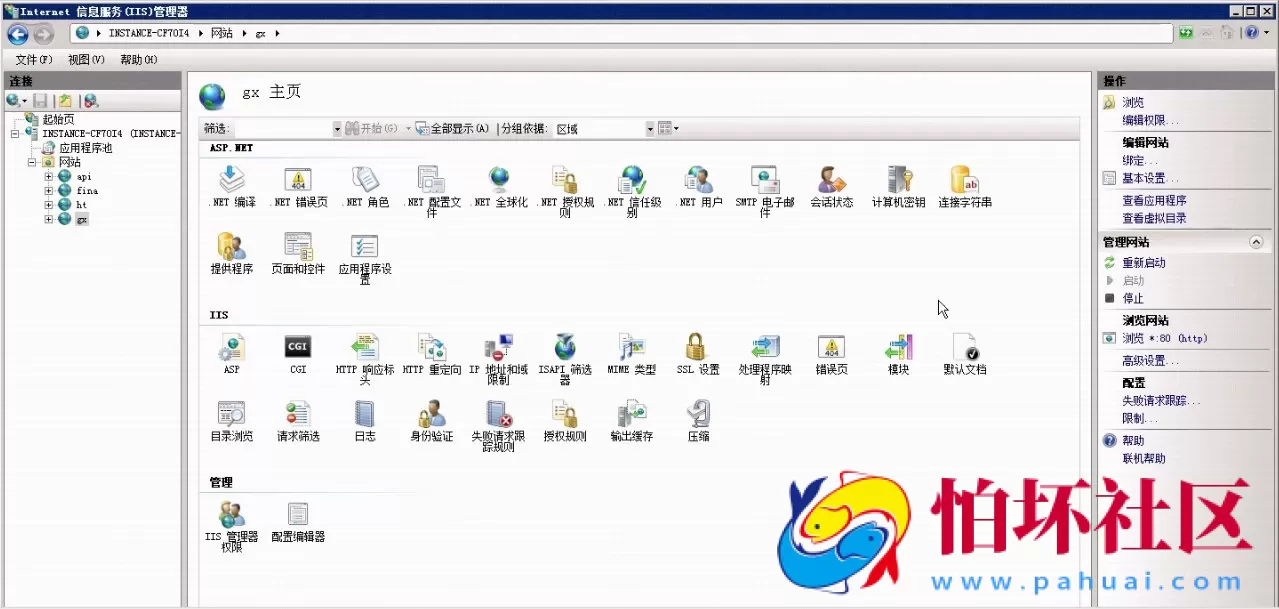This screenshot has height=609, width=1279.
Task: Open the 压缩 feature icon
Action: pos(698,415)
